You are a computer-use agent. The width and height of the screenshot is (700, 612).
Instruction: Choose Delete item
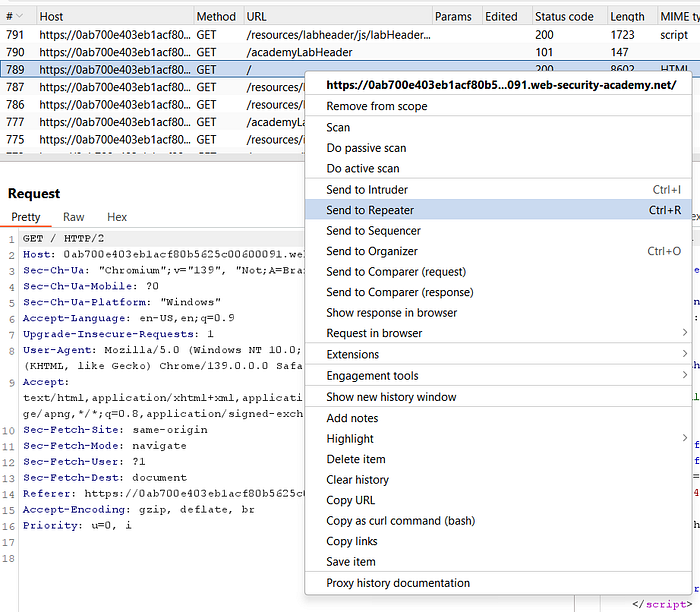coord(498,459)
